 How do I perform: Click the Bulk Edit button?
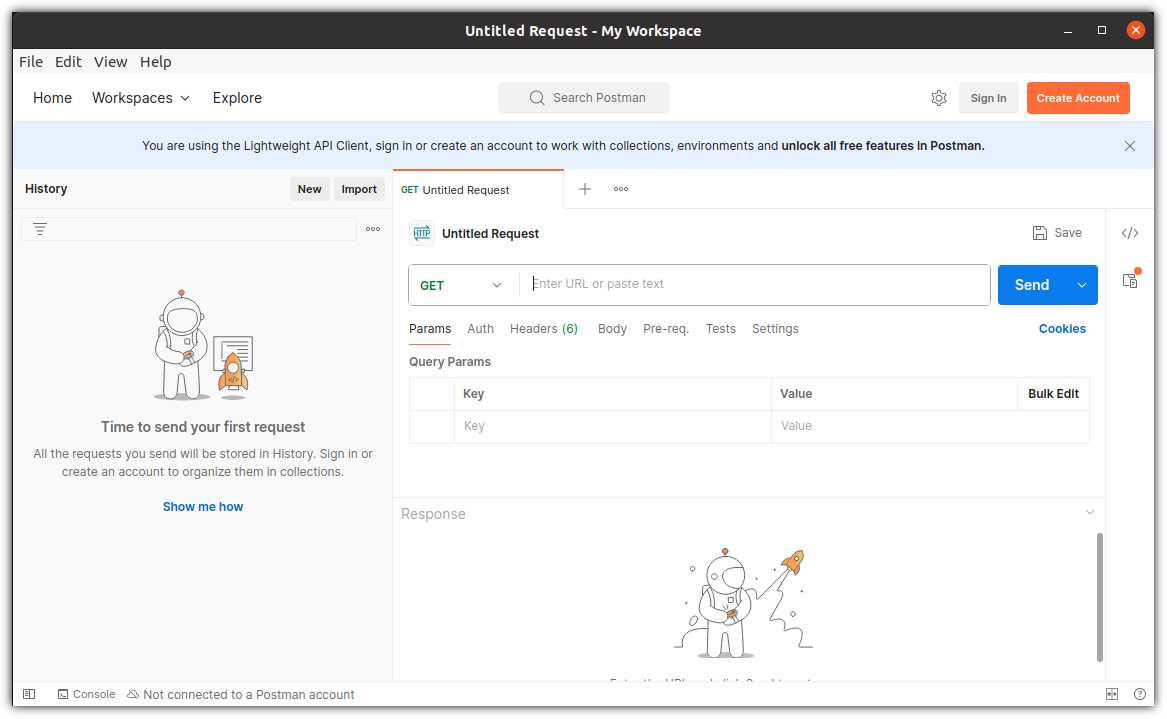click(1053, 394)
